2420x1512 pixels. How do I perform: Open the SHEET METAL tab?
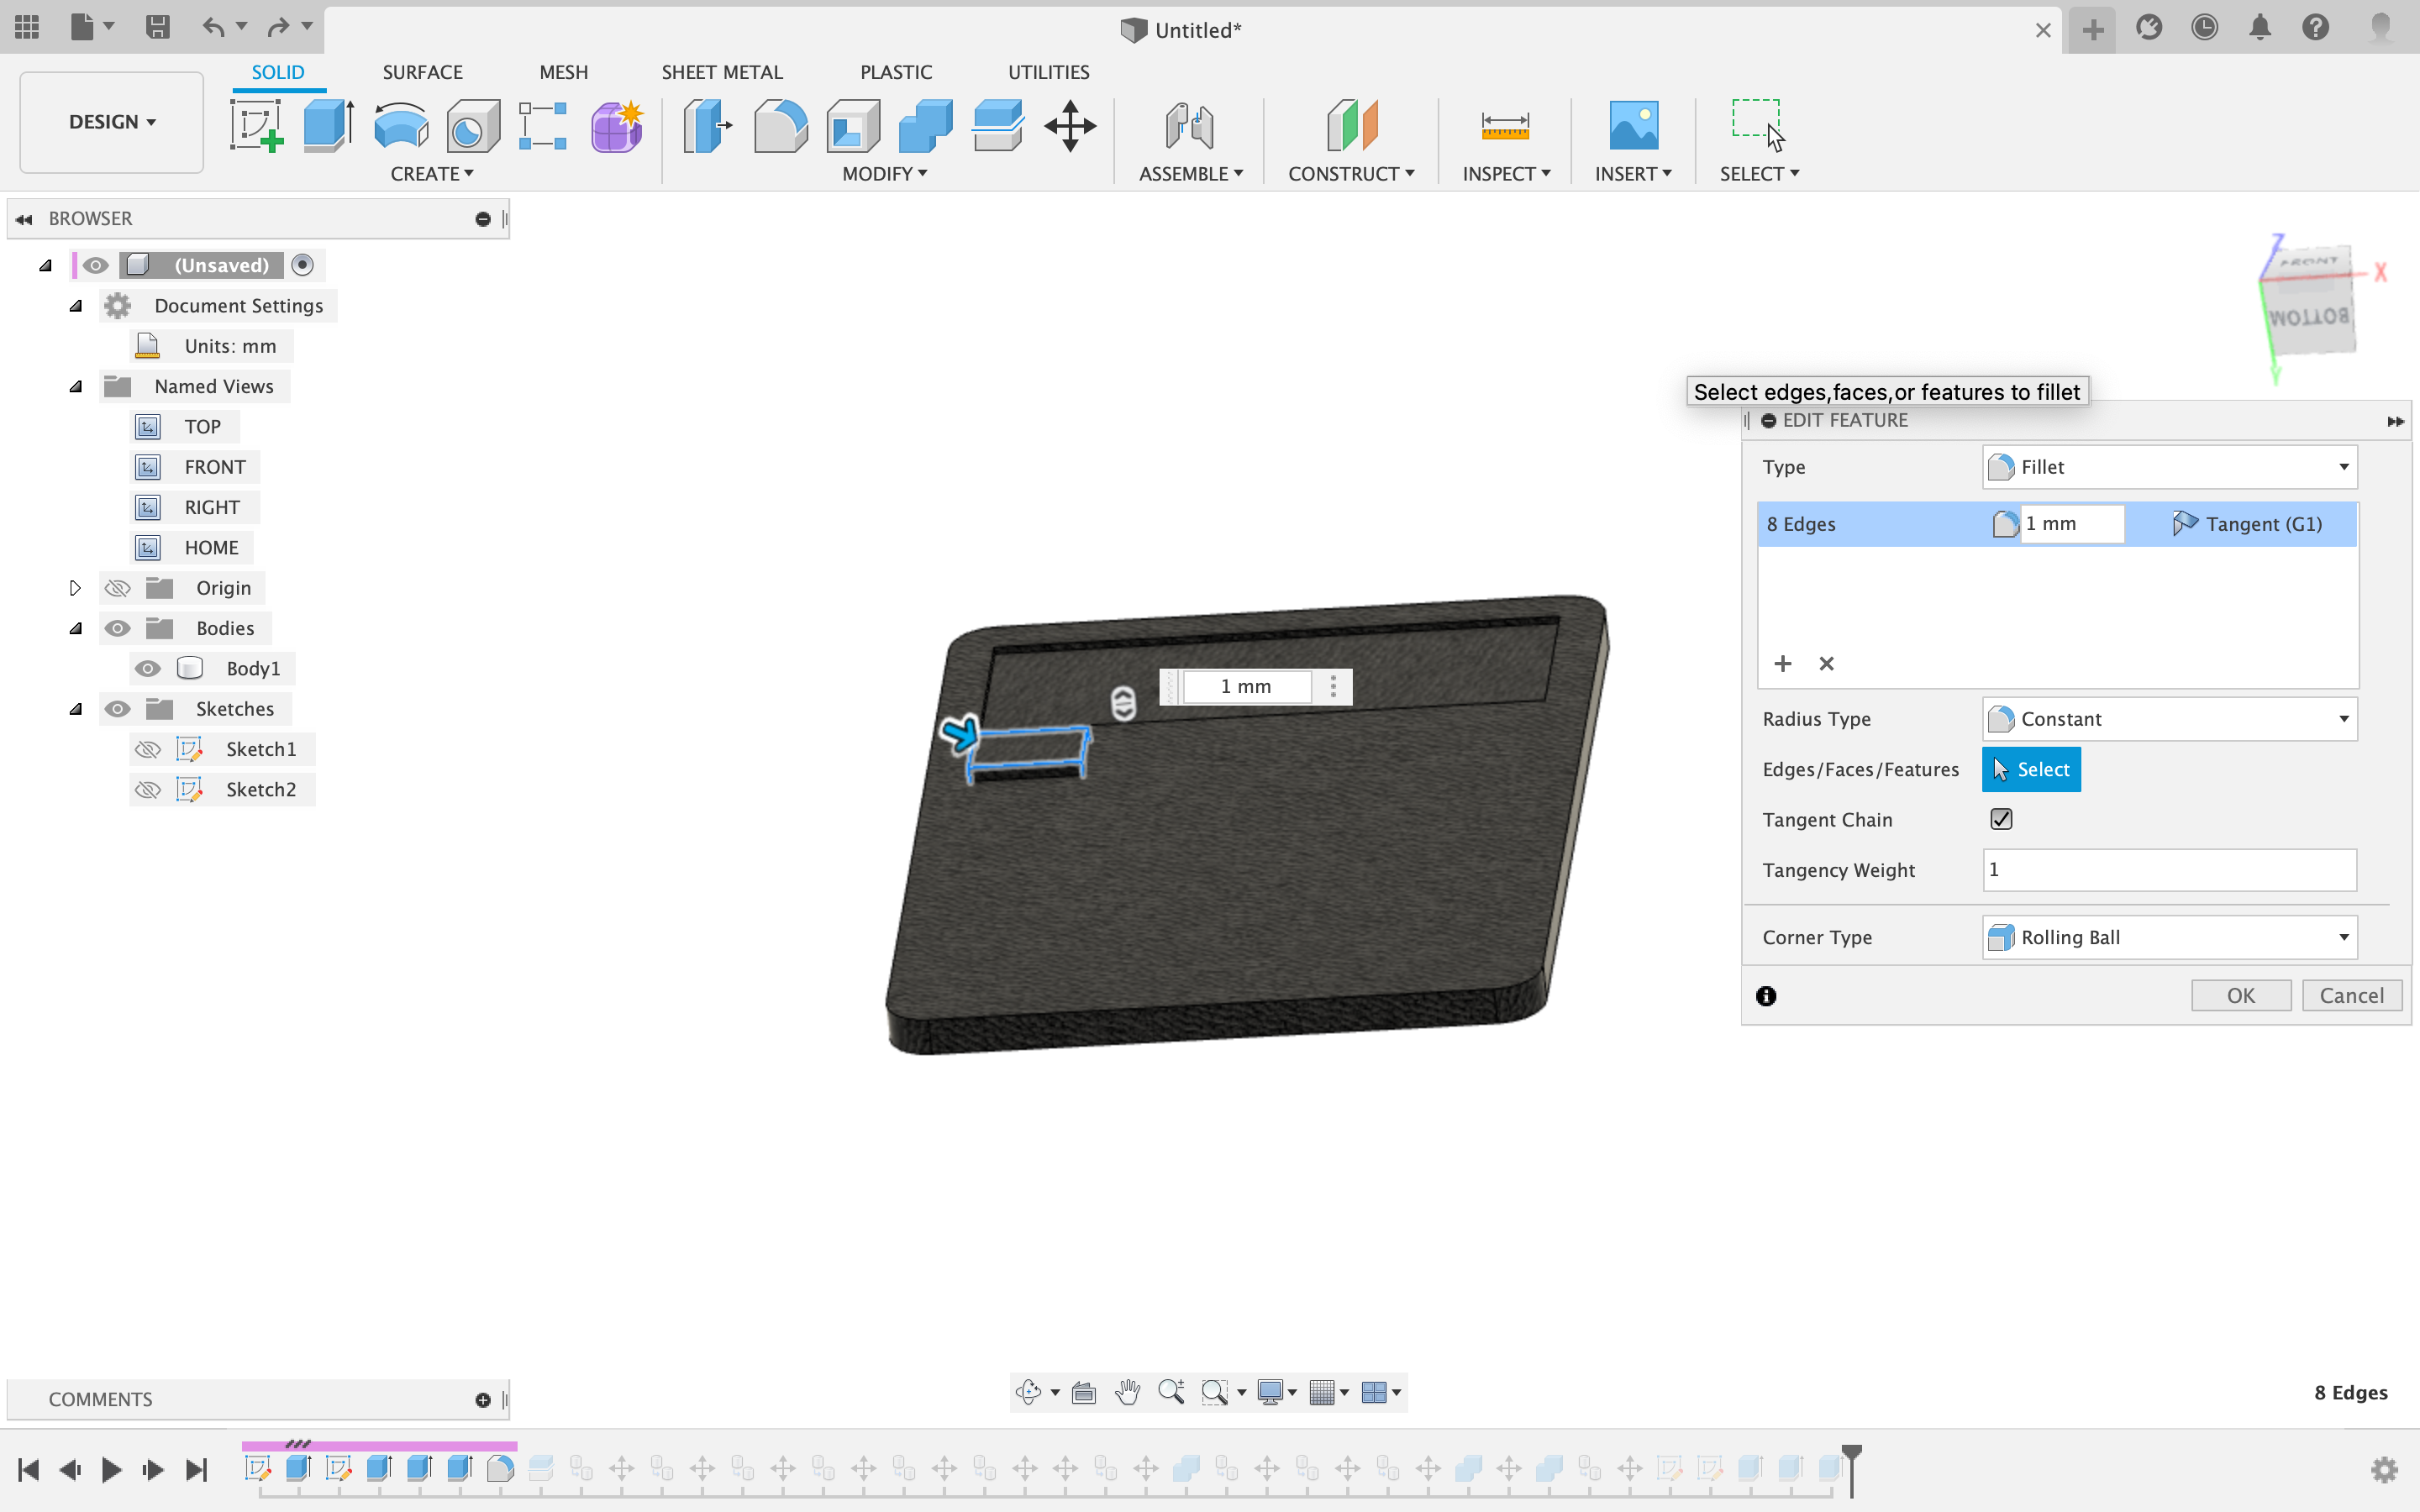tap(721, 72)
